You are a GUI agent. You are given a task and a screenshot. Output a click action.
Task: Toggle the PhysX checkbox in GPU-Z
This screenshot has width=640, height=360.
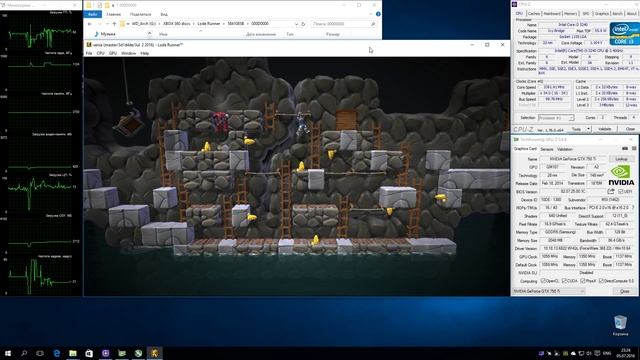[x=582, y=281]
